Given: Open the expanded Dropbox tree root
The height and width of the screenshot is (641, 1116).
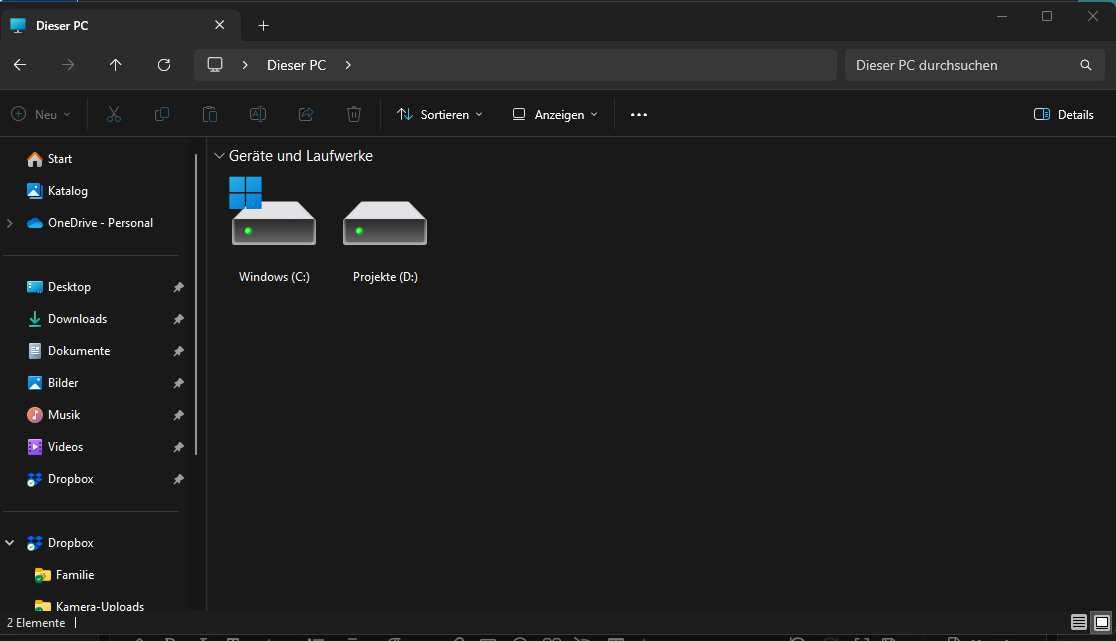Looking at the screenshot, I should pos(60,543).
